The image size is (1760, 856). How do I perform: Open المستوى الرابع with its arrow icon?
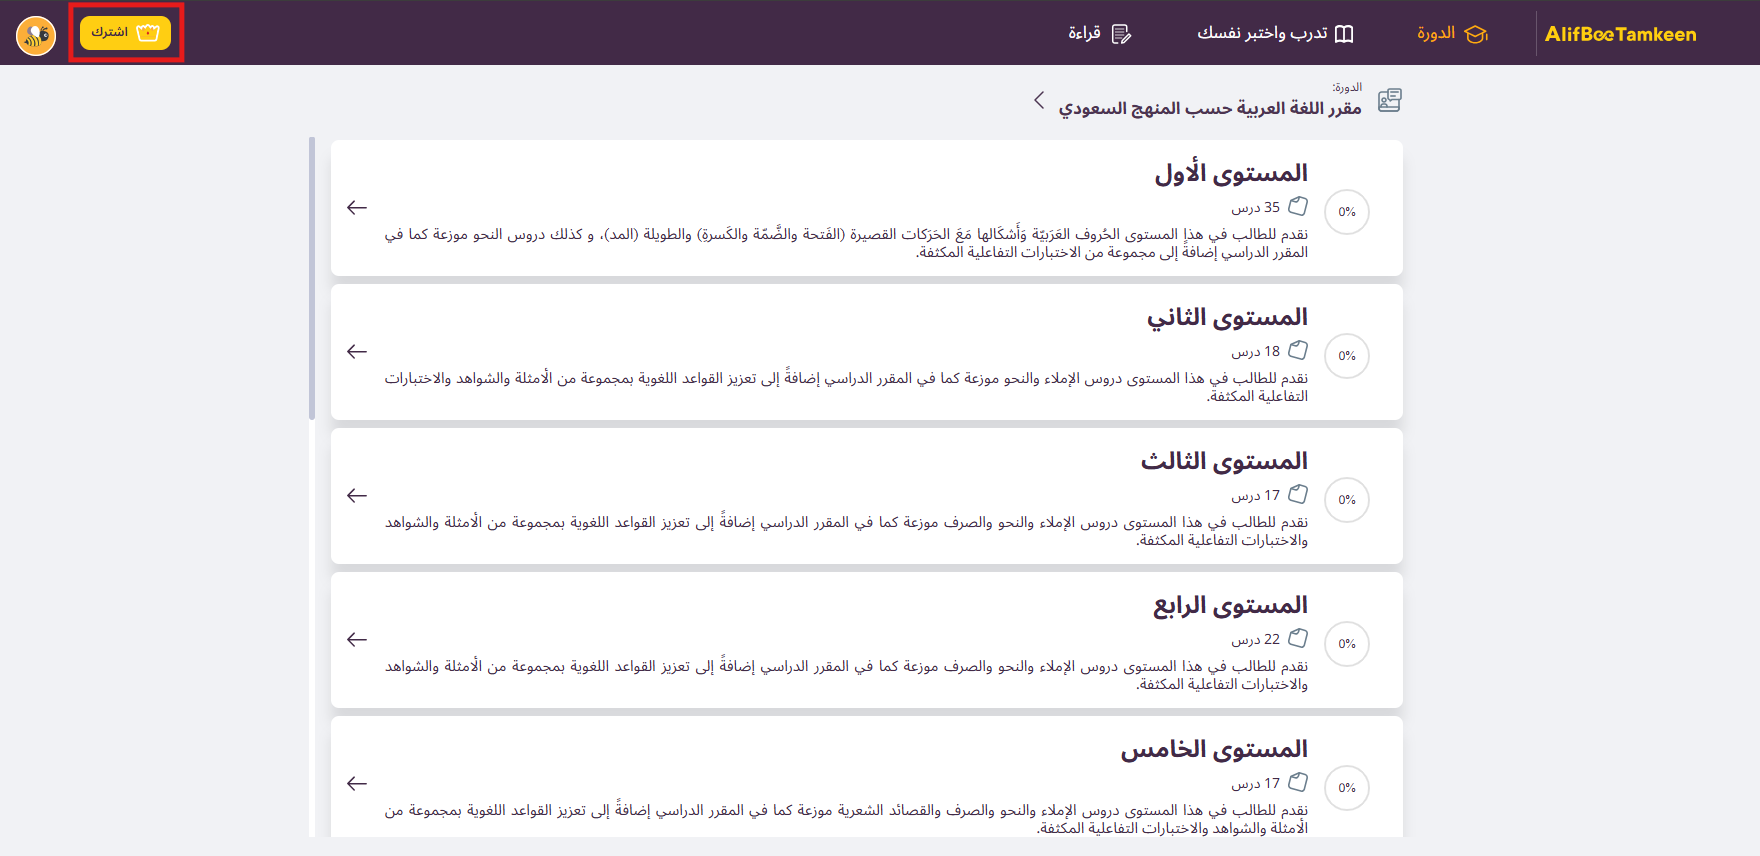[357, 640]
